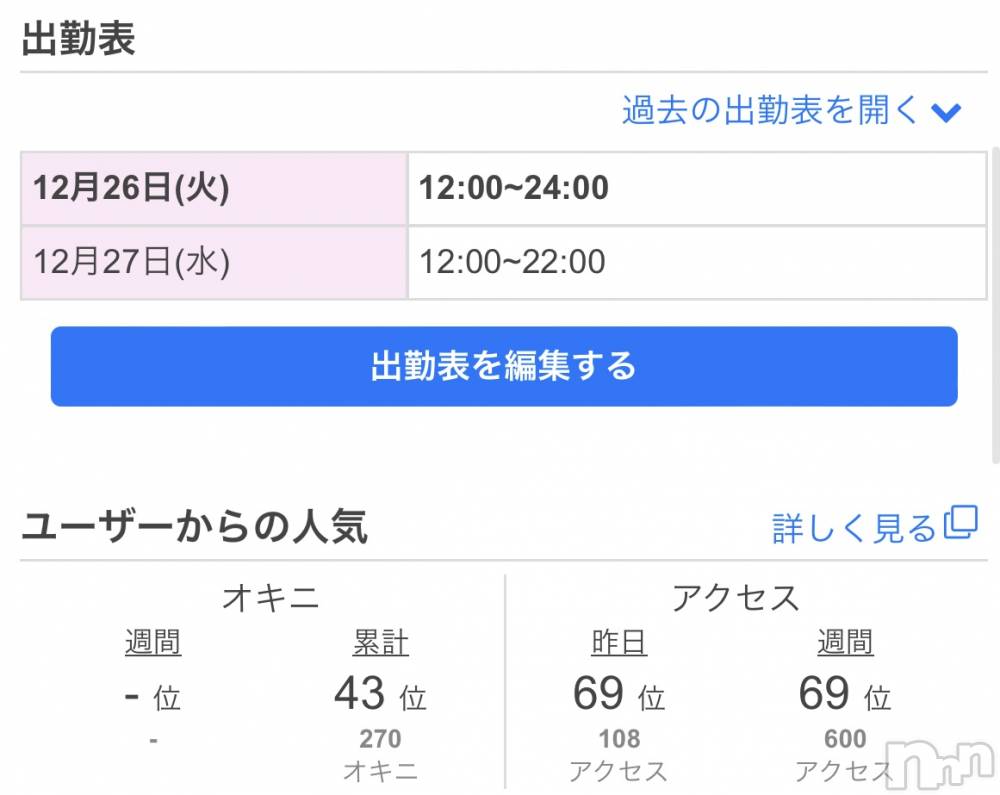
Task: Click the 週間 label under アクセス
Action: point(845,642)
